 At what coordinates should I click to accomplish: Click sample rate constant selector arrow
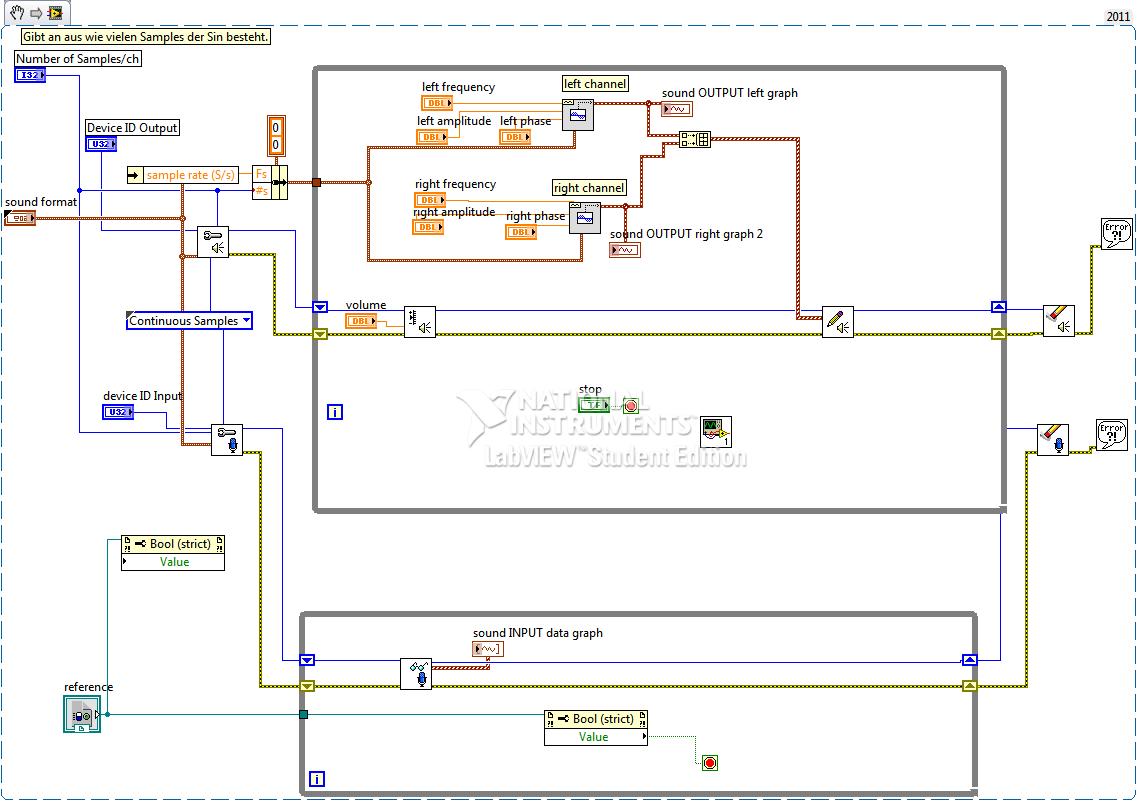point(135,175)
